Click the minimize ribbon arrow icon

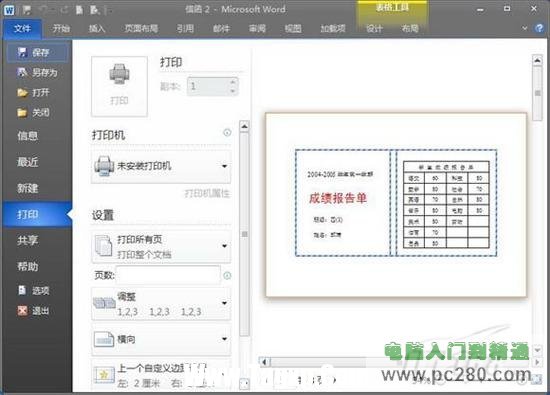pos(525,28)
